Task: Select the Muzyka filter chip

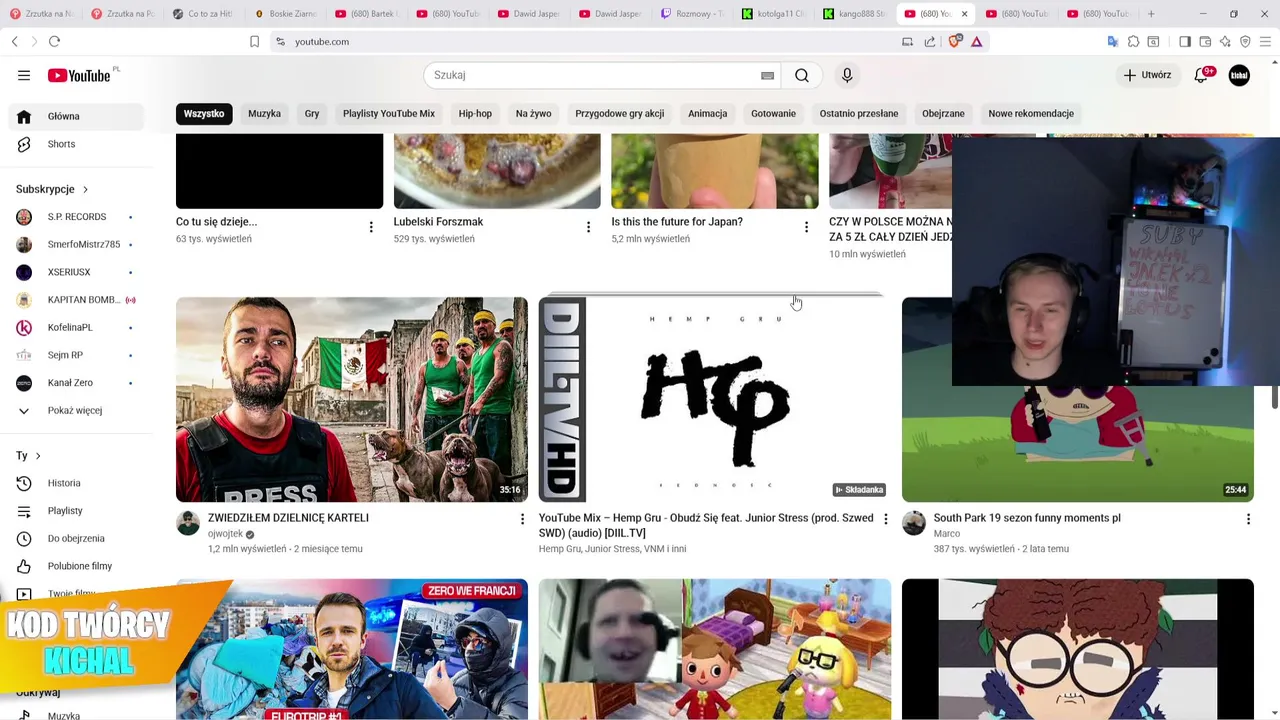Action: coord(264,113)
